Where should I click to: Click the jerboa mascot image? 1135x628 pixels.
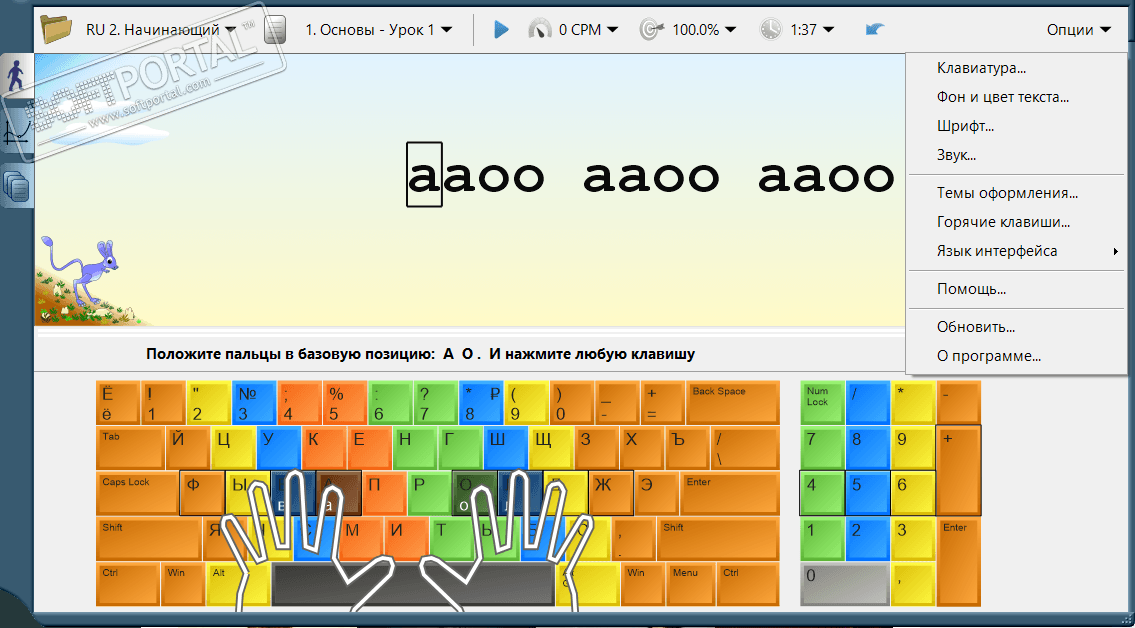point(78,271)
